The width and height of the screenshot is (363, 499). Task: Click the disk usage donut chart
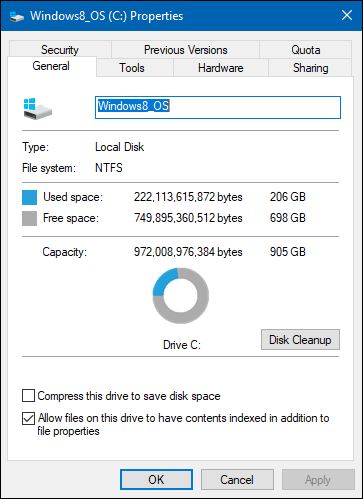tap(181, 296)
